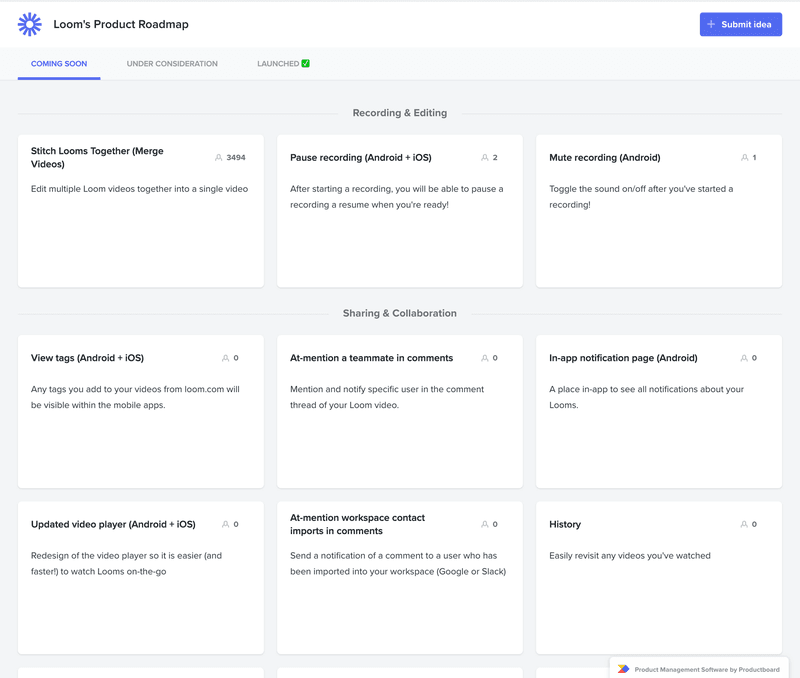800x678 pixels.
Task: Open the Stitch Looms Together card title
Action: click(97, 158)
